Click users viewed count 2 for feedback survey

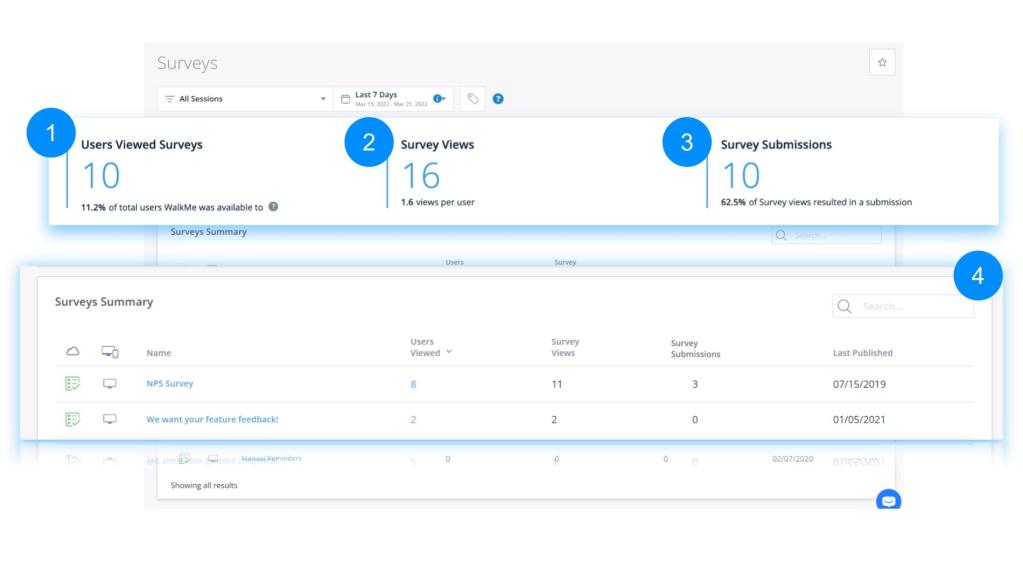(x=413, y=420)
